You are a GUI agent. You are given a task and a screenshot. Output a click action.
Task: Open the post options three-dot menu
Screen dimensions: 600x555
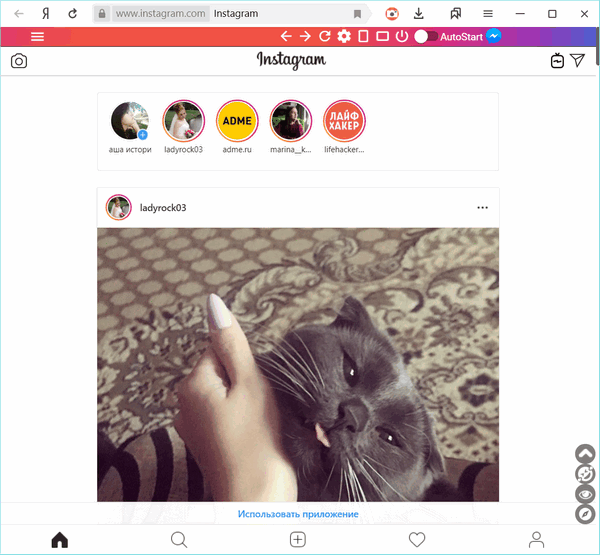coord(483,207)
